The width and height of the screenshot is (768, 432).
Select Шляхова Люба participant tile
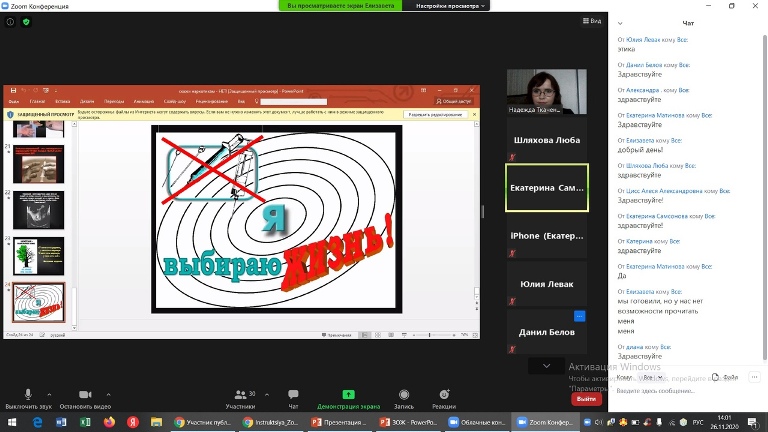point(546,139)
